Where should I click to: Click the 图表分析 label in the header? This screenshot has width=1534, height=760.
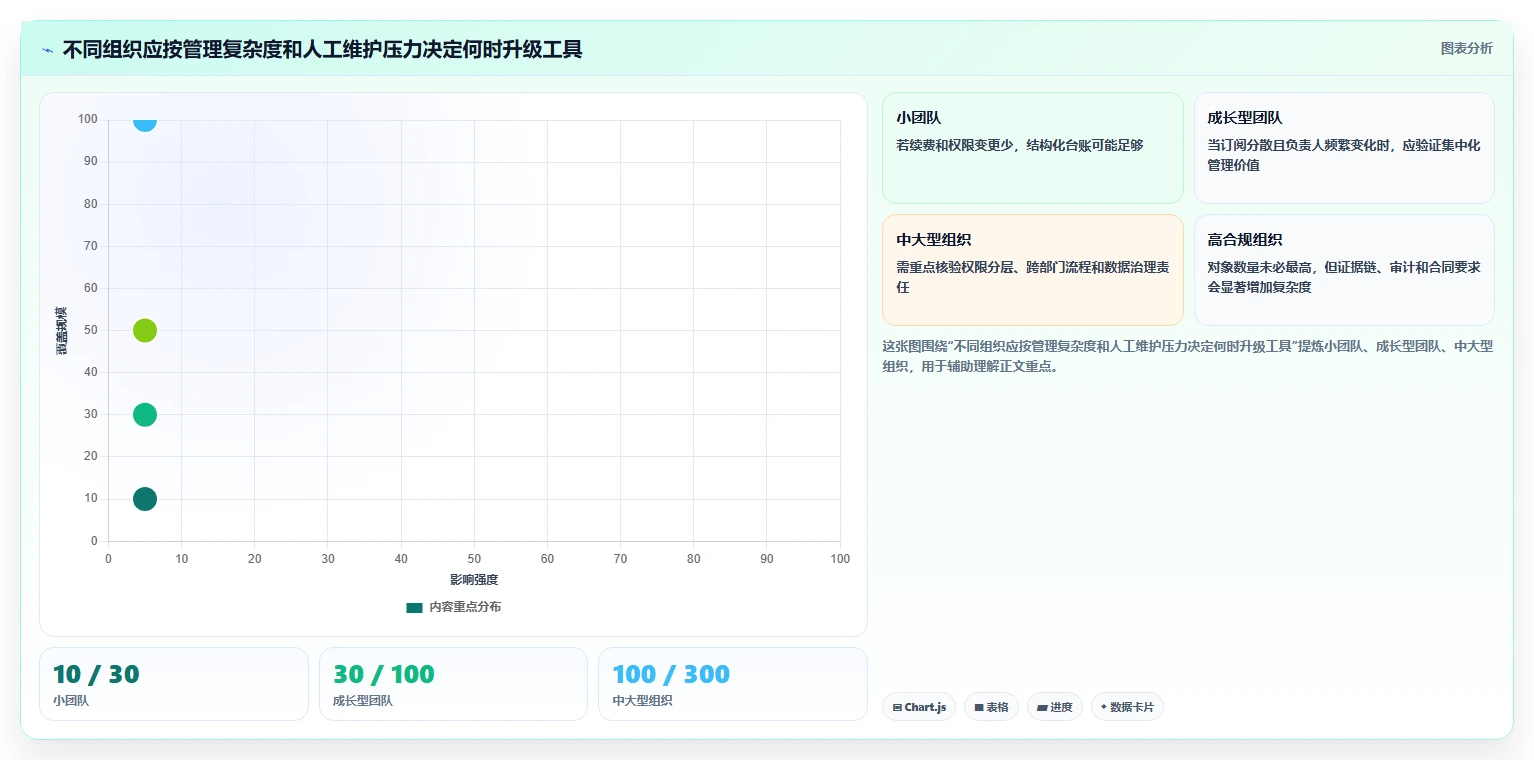pos(1466,49)
